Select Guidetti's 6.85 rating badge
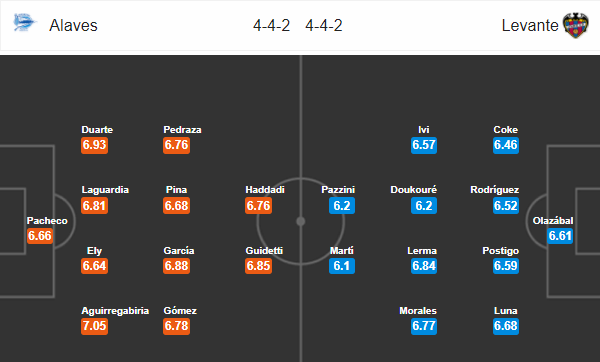This screenshot has height=362, width=600. 259,266
